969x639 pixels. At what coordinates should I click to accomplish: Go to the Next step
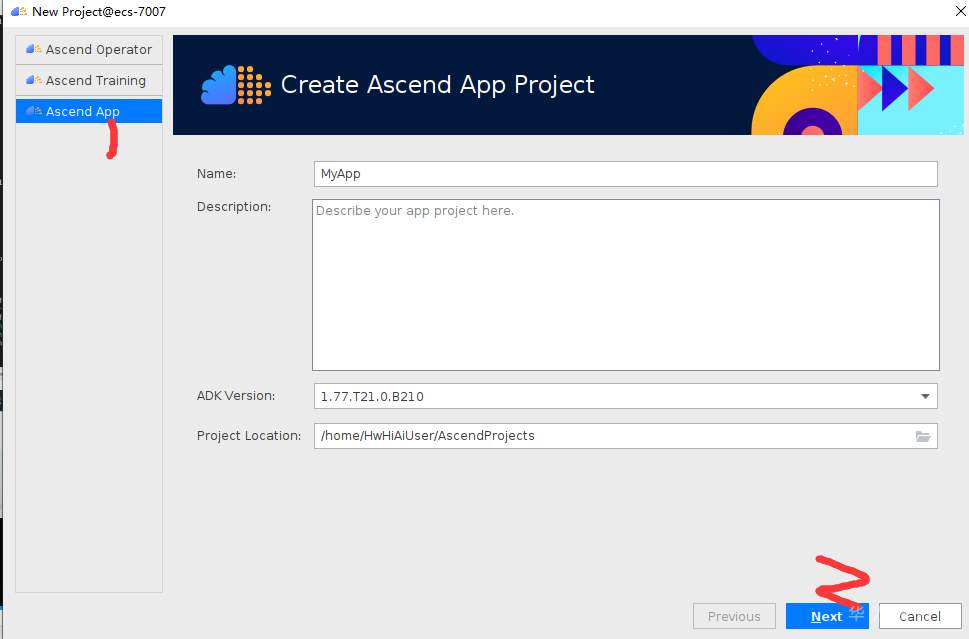pos(827,616)
